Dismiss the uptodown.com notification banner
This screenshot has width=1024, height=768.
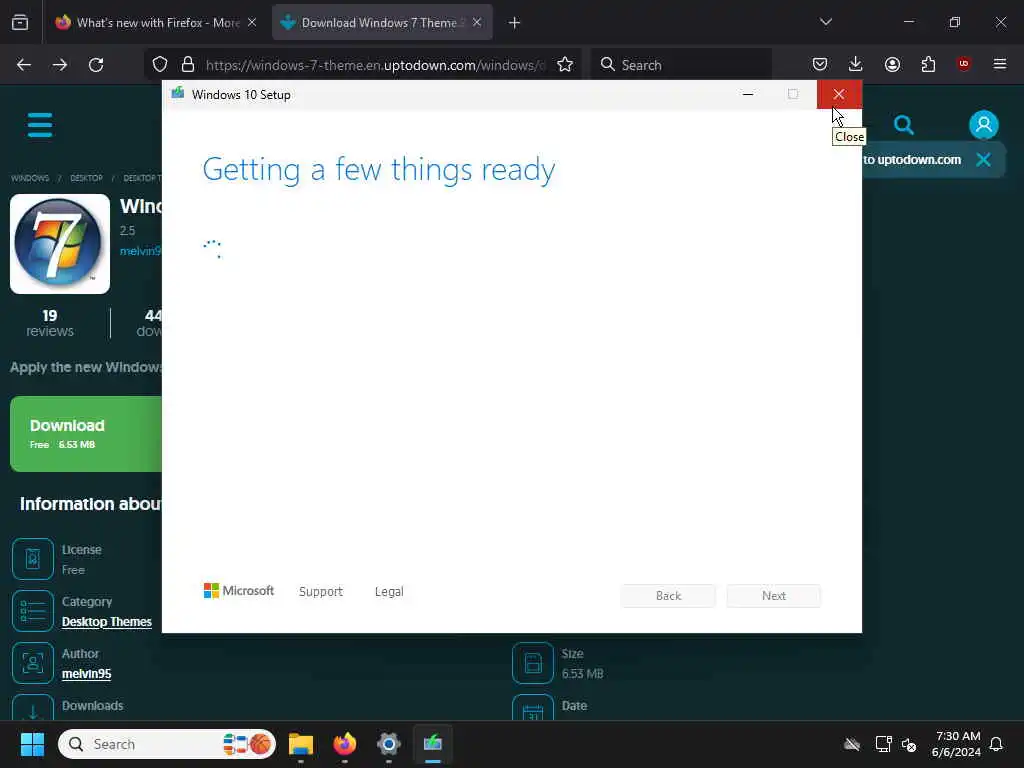click(x=984, y=159)
